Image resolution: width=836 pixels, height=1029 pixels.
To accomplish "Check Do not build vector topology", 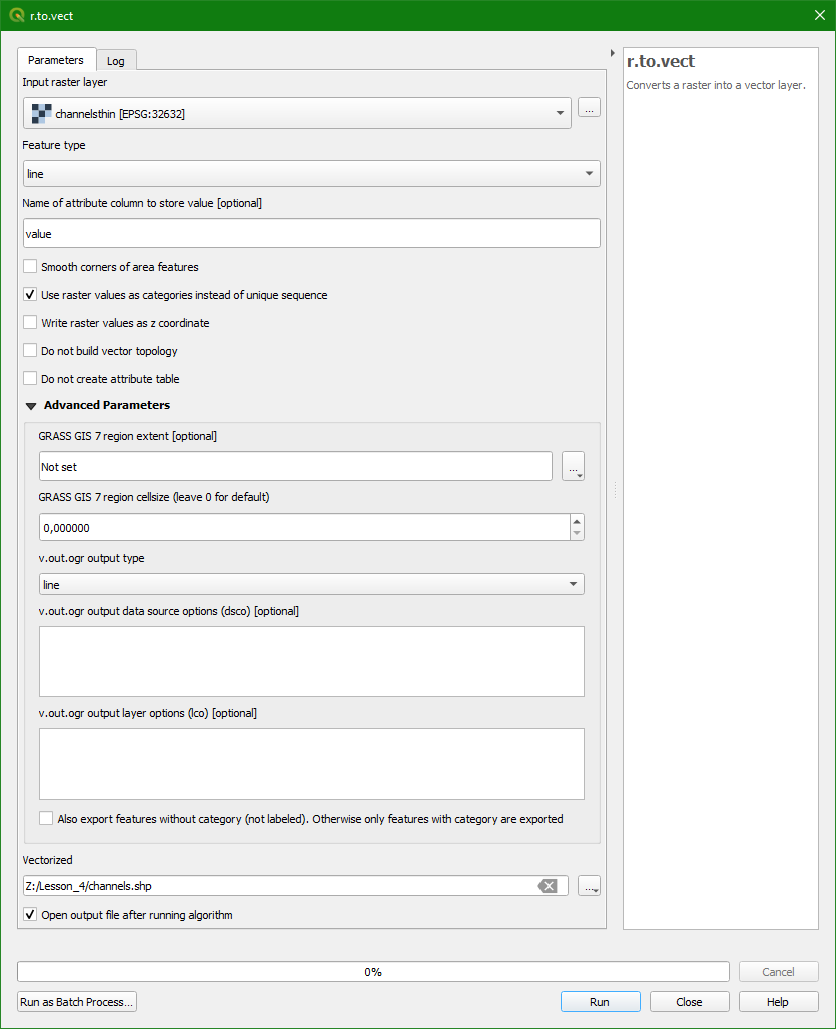I will pos(29,351).
